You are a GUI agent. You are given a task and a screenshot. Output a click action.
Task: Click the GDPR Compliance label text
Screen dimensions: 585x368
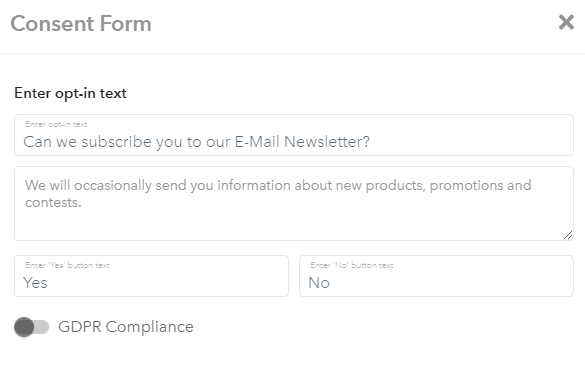(126, 327)
